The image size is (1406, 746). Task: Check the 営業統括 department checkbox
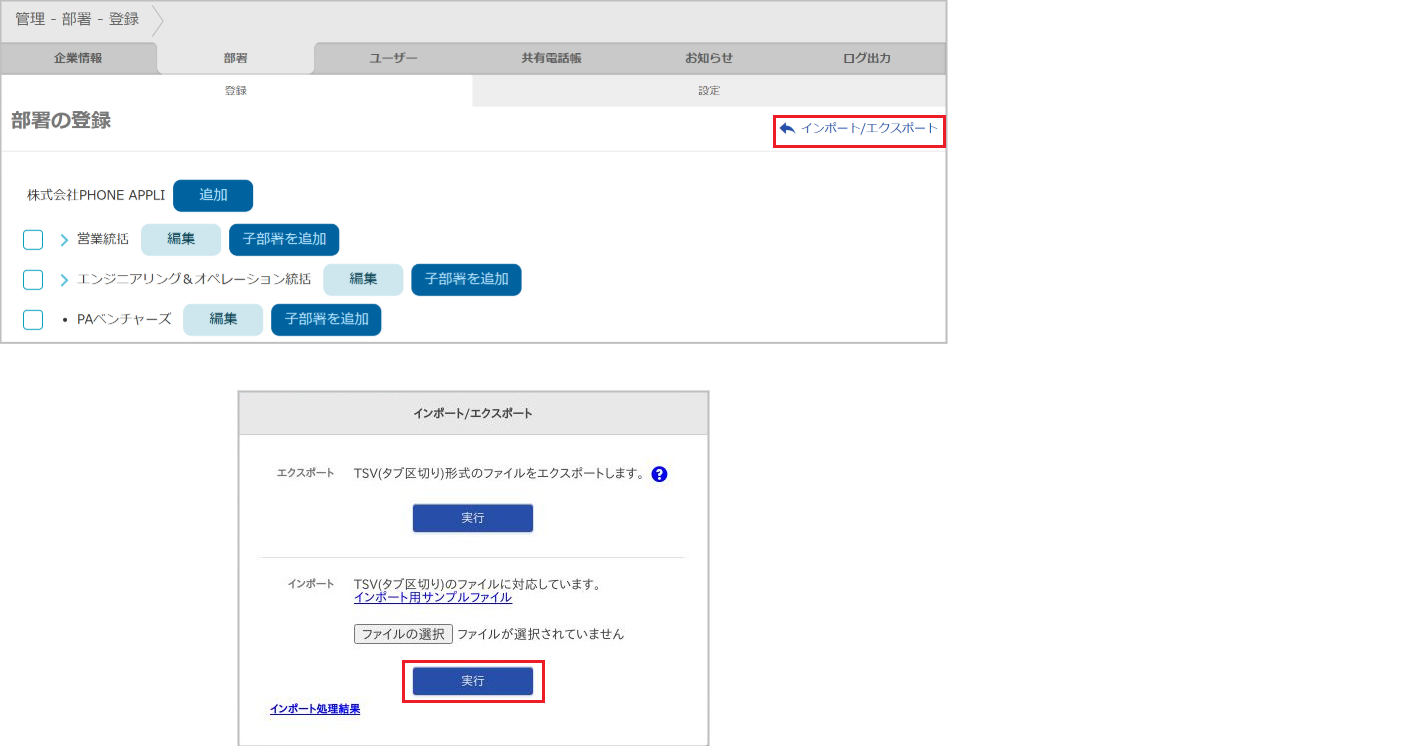(33, 240)
